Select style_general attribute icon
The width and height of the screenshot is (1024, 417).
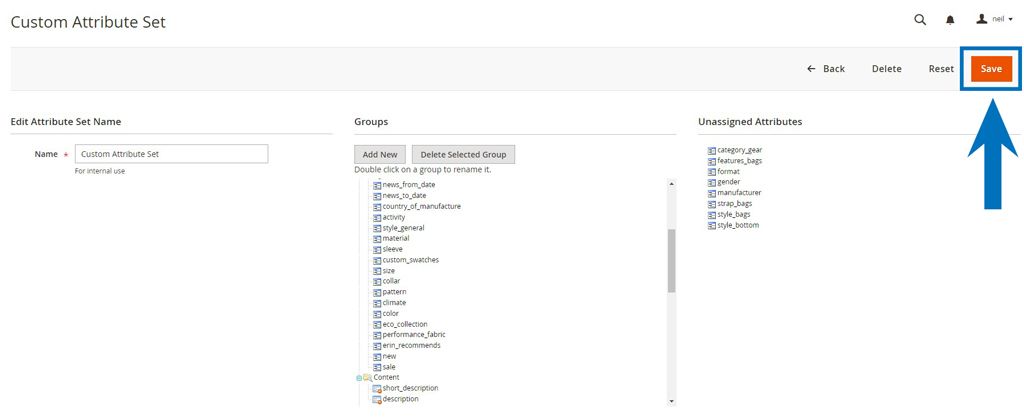pyautogui.click(x=377, y=228)
